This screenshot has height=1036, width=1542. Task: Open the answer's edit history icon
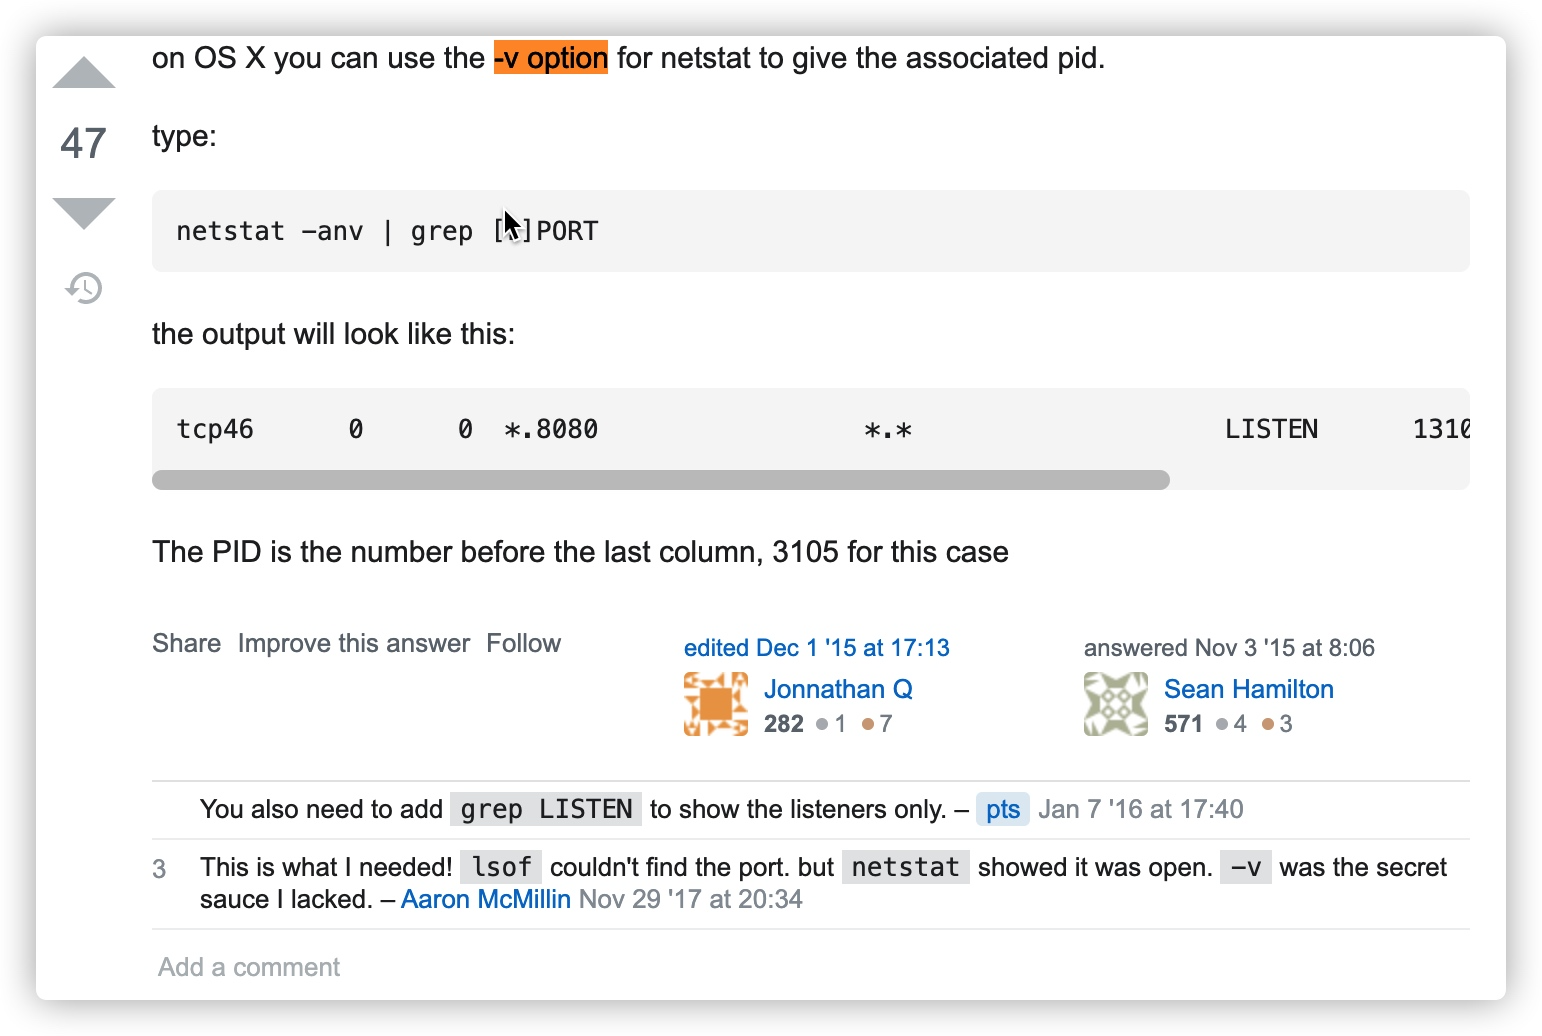84,288
